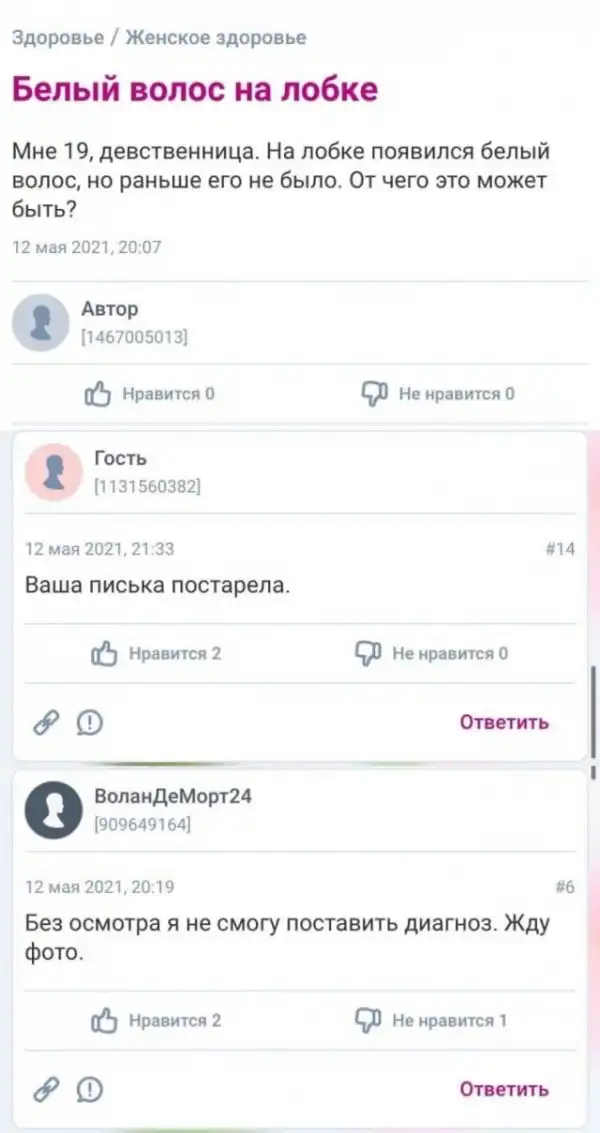Reply to Гость with Ответить

[x=505, y=722]
